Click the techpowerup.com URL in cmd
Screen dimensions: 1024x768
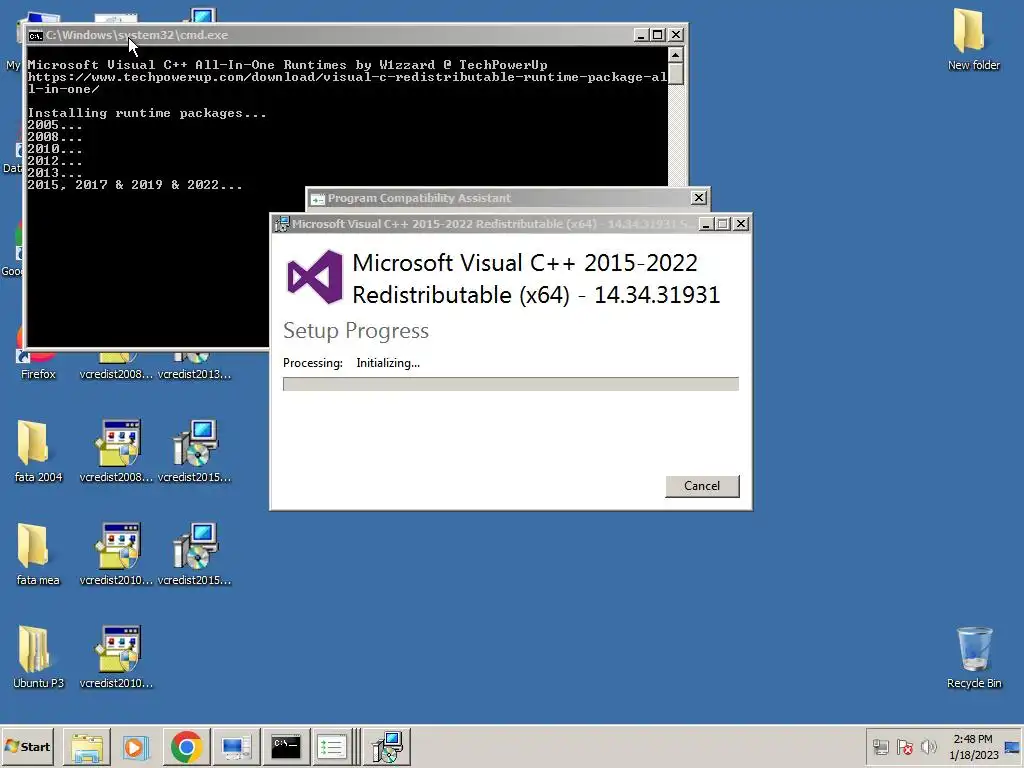[x=347, y=83]
